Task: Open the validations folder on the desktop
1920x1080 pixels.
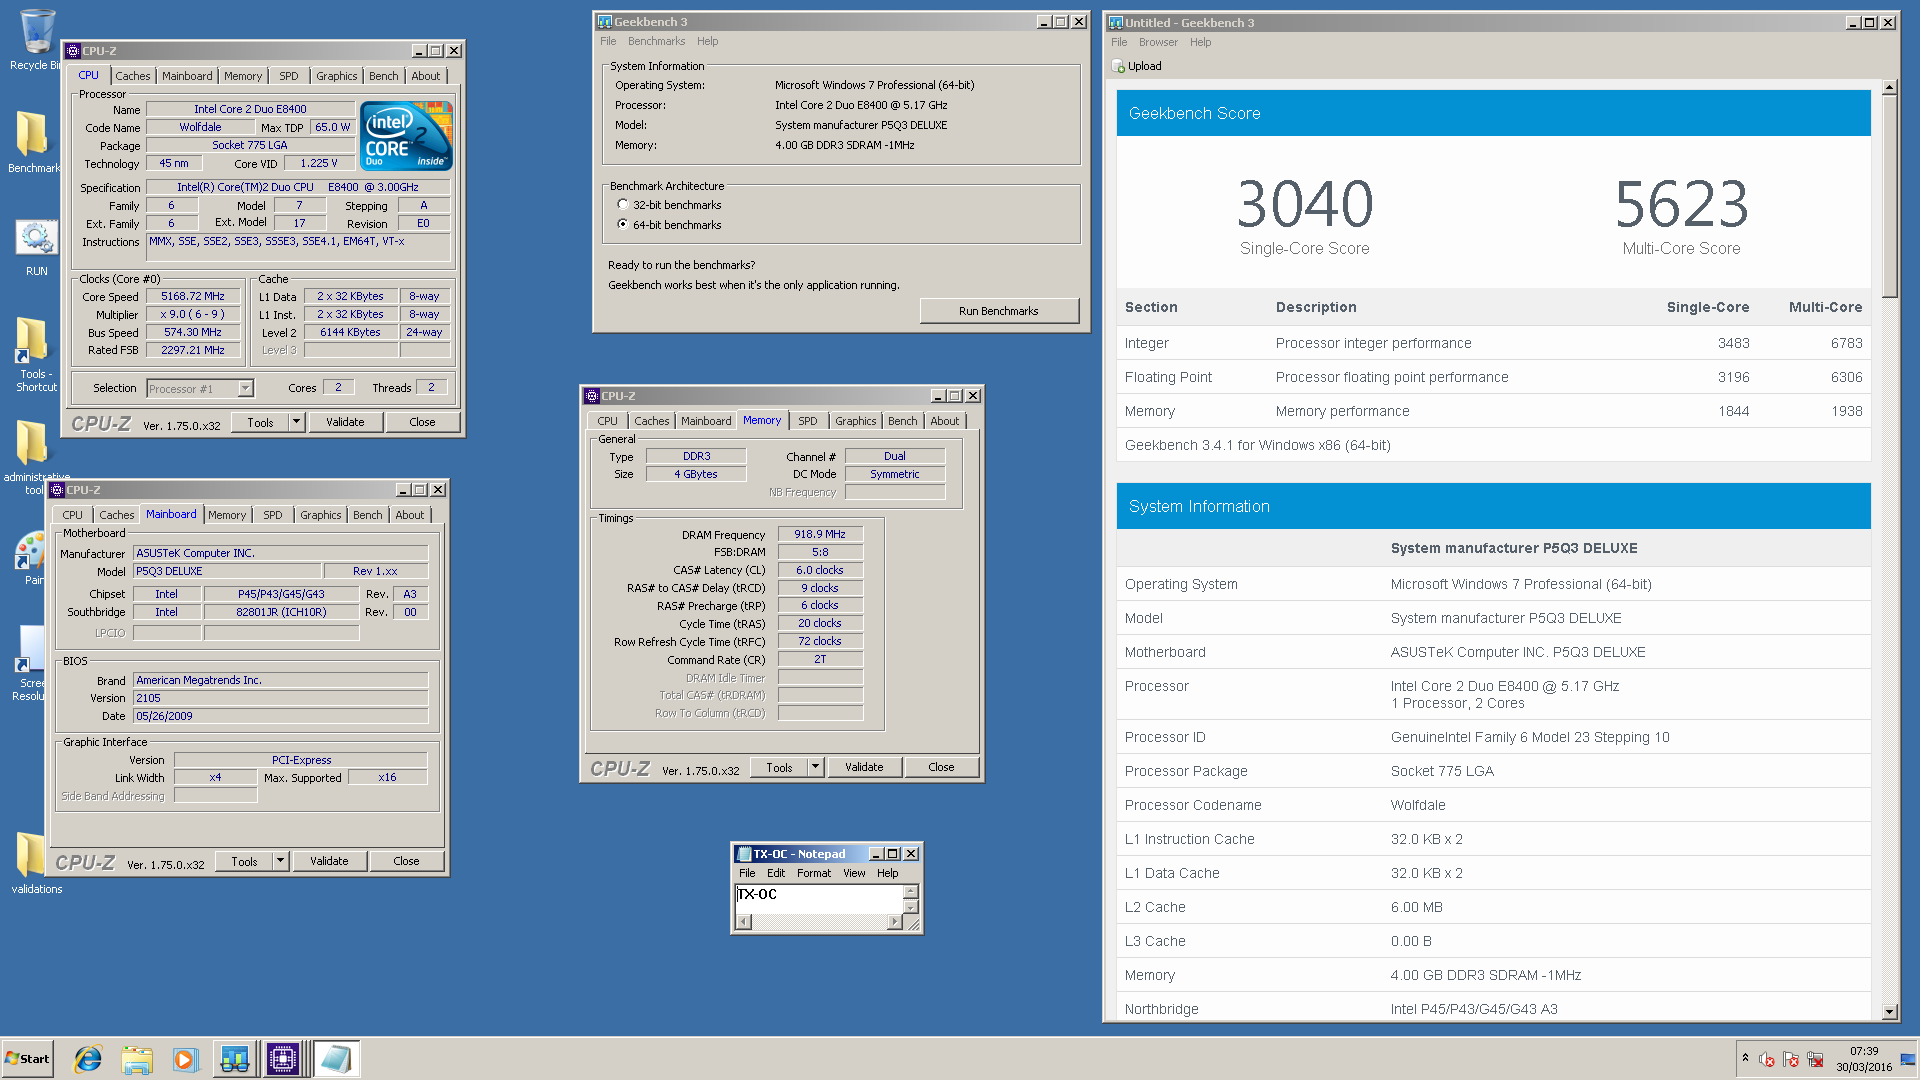Action: (x=32, y=856)
